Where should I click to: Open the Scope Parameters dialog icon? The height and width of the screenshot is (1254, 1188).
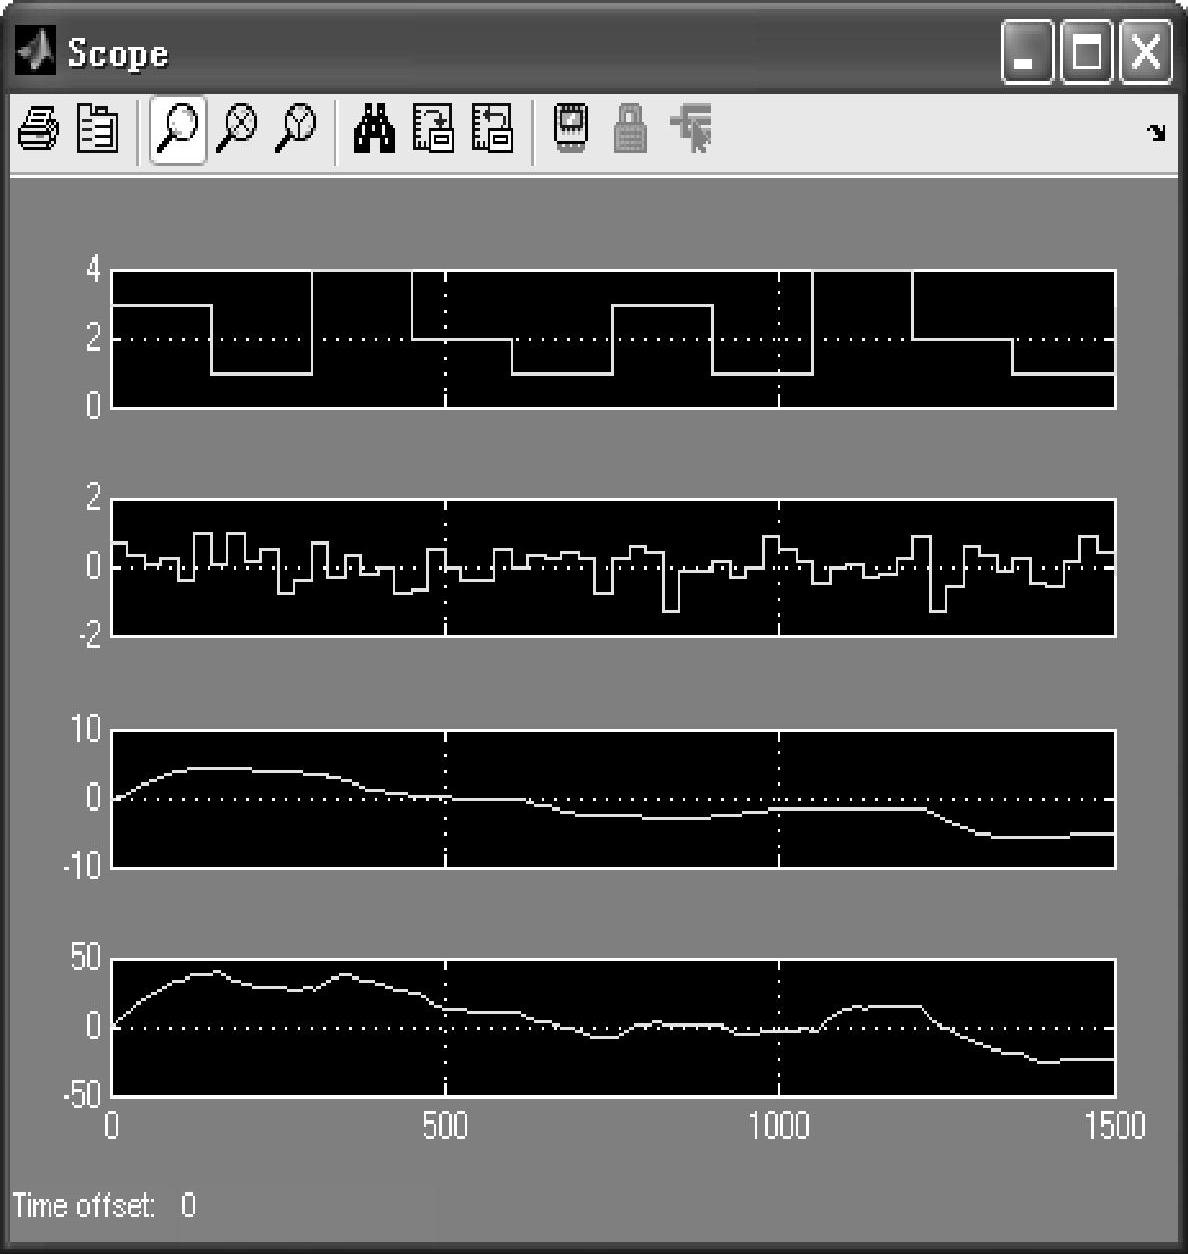click(x=97, y=129)
